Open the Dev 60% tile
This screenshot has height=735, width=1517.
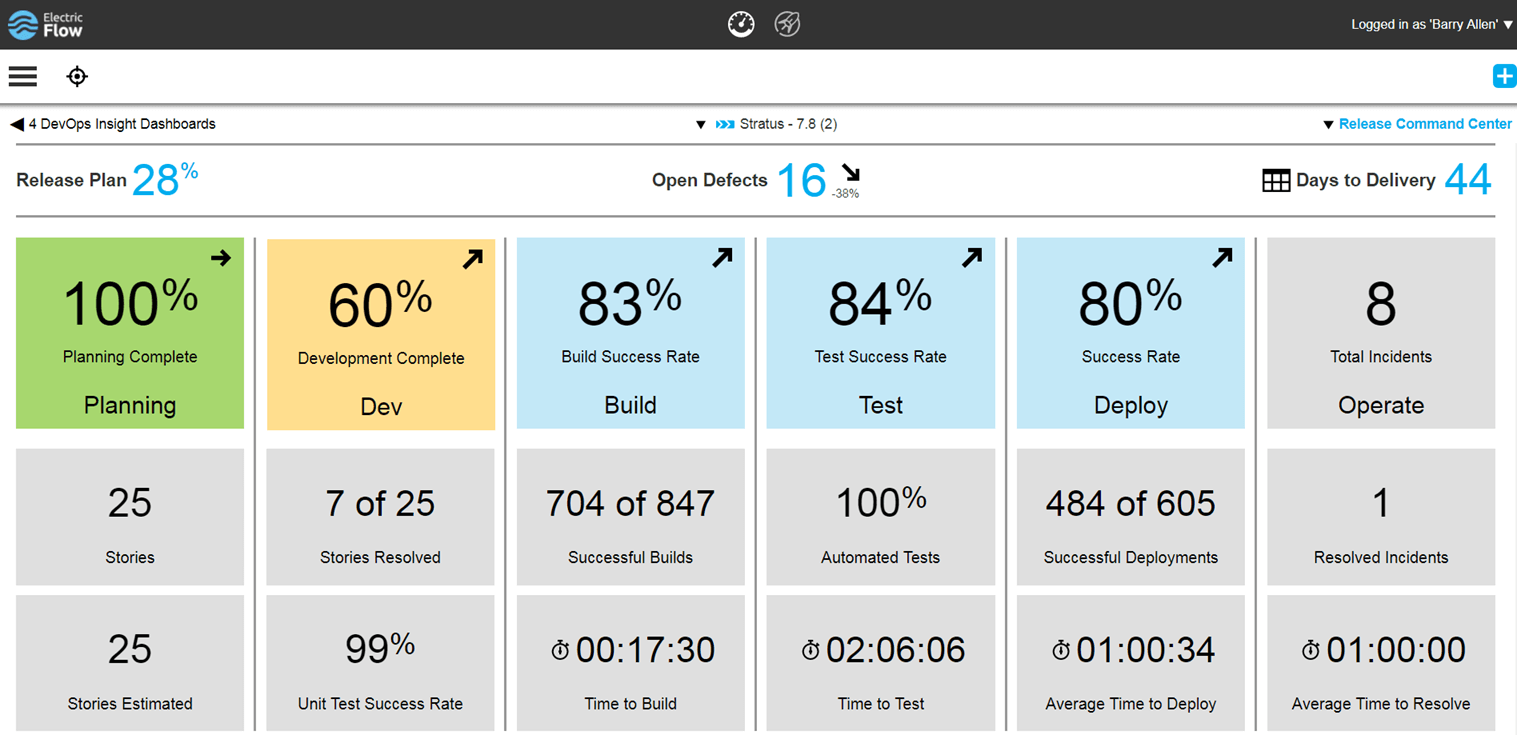click(381, 334)
